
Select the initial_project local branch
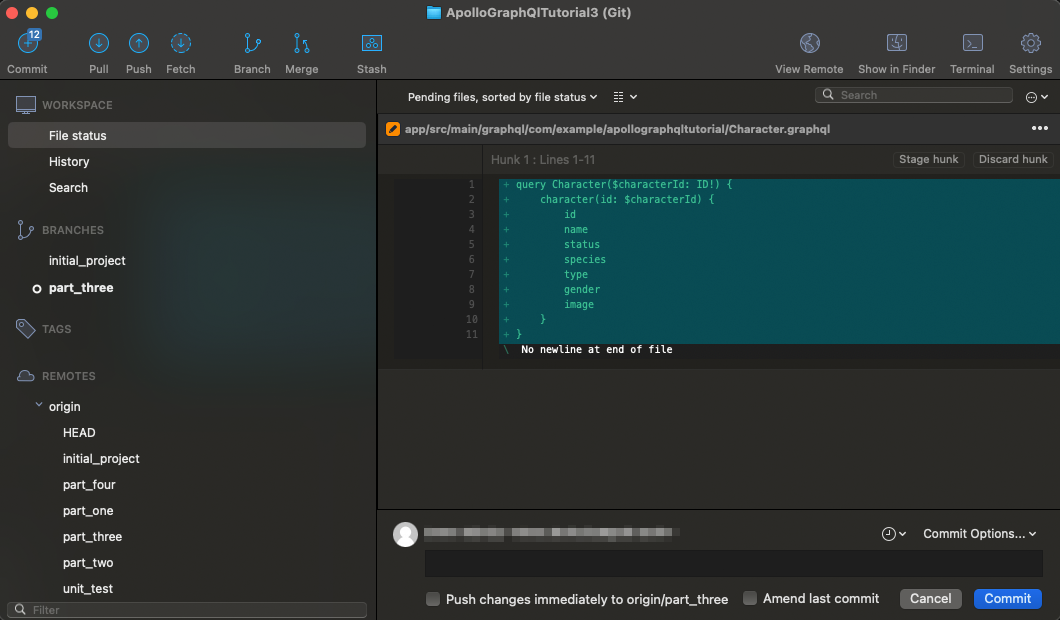pyautogui.click(x=87, y=261)
